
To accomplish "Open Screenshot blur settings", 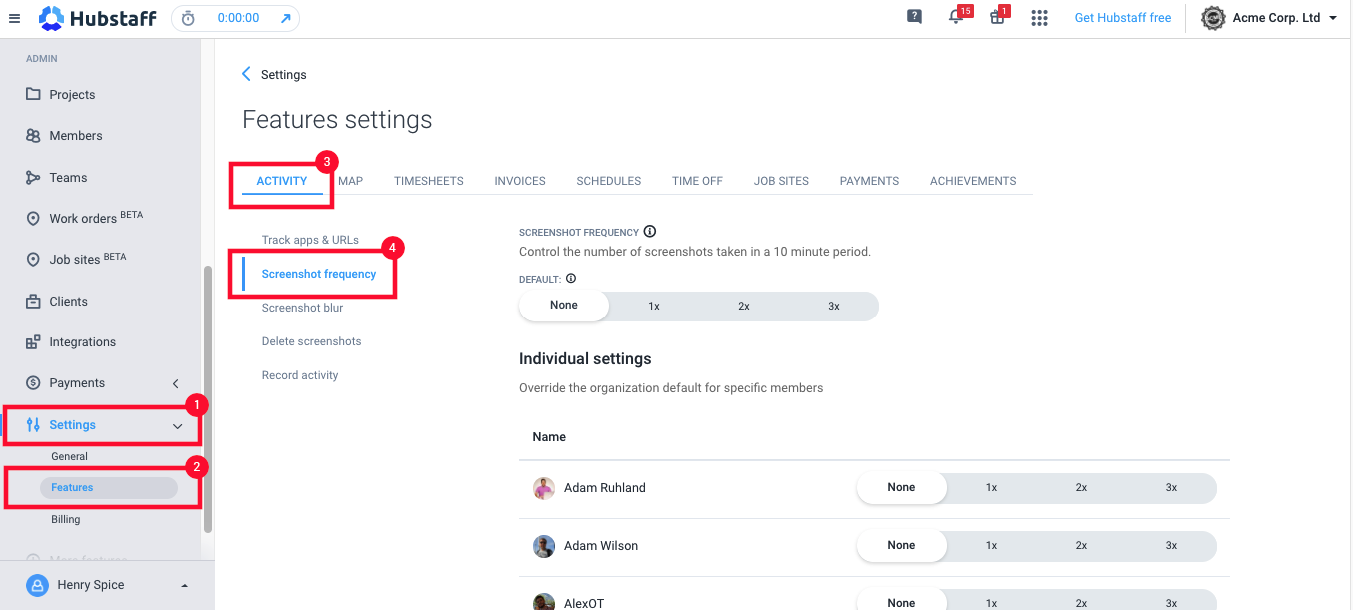I will point(302,308).
